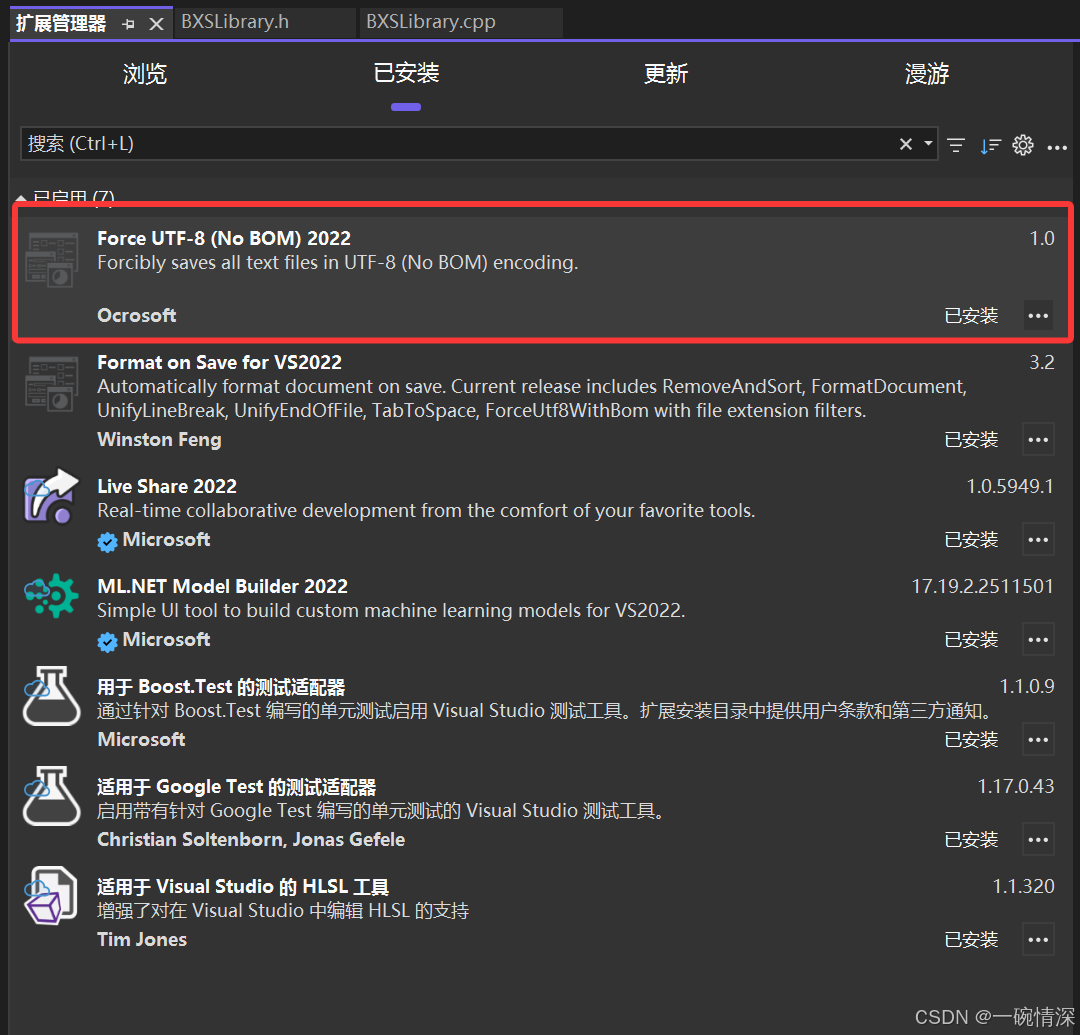This screenshot has width=1080, height=1035.
Task: Click version 17.19.2.2511501 text
Action: pyautogui.click(x=982, y=586)
